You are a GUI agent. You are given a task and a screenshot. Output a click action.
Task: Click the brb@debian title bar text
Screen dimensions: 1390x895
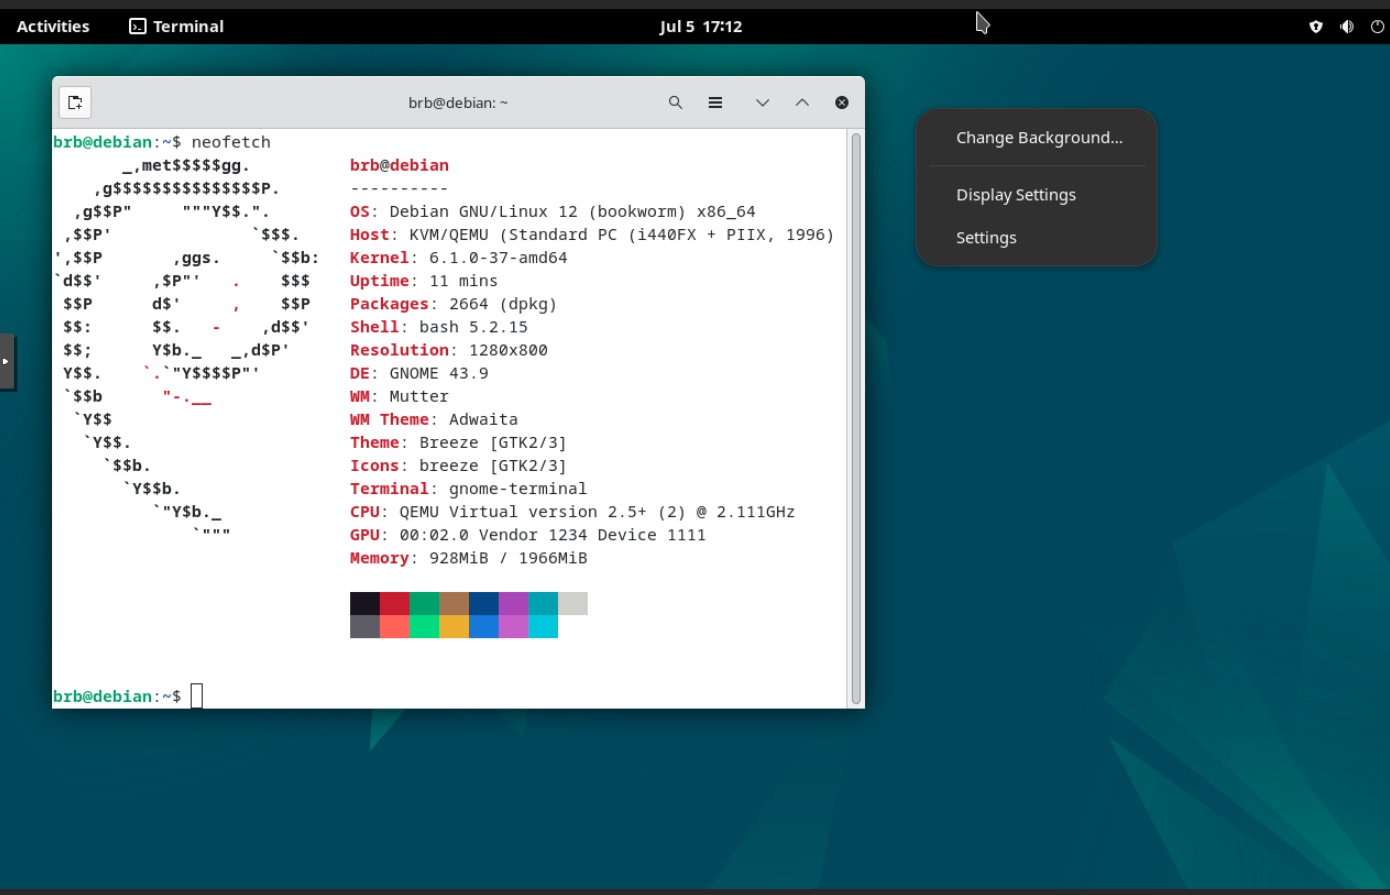[458, 102]
